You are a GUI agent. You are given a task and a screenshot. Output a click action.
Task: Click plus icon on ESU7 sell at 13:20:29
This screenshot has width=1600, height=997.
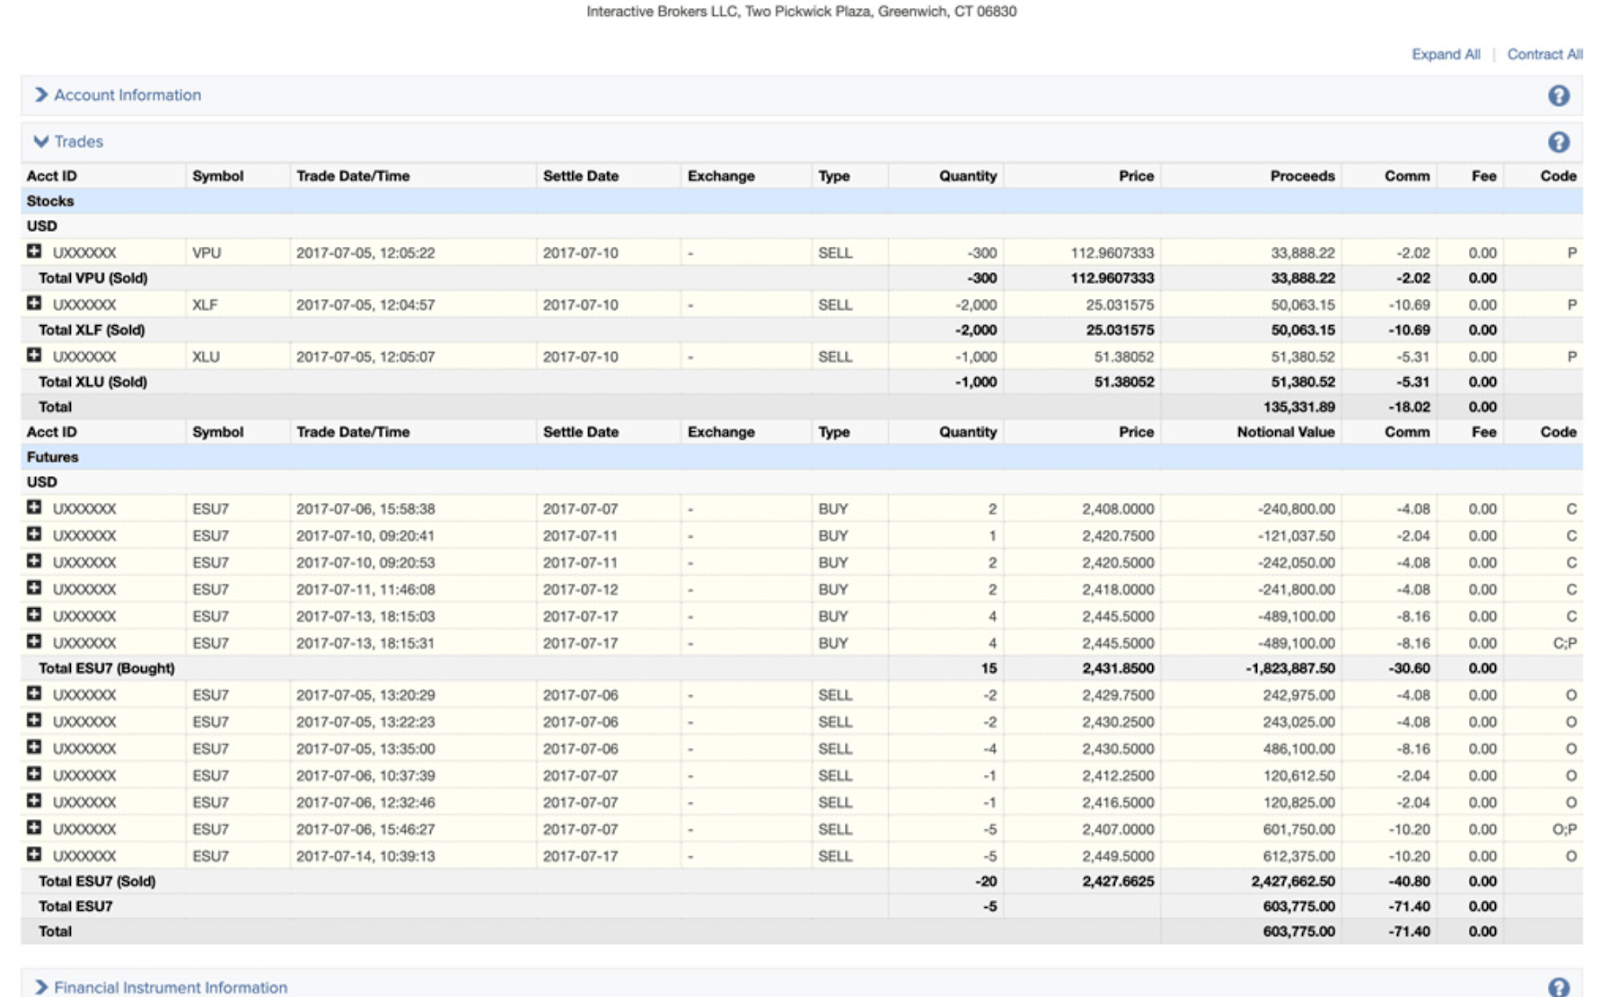click(x=34, y=694)
